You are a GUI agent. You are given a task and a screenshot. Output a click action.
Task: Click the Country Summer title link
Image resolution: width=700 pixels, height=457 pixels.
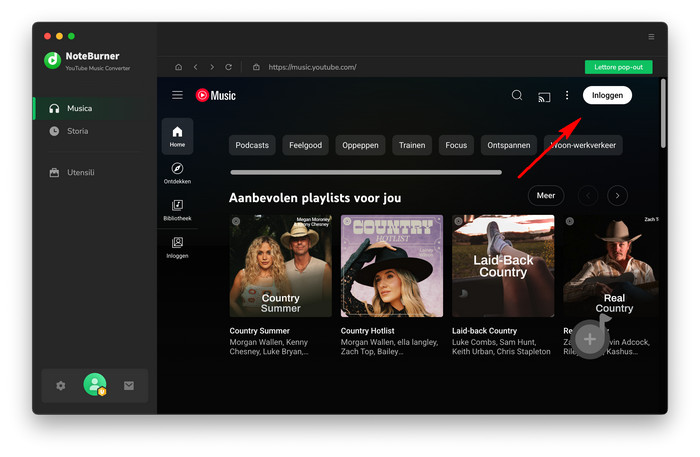(x=259, y=331)
